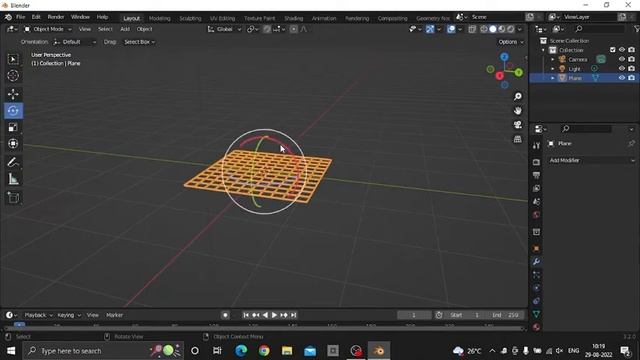Select the Measure tool
640x360 pixels.
pyautogui.click(x=13, y=179)
